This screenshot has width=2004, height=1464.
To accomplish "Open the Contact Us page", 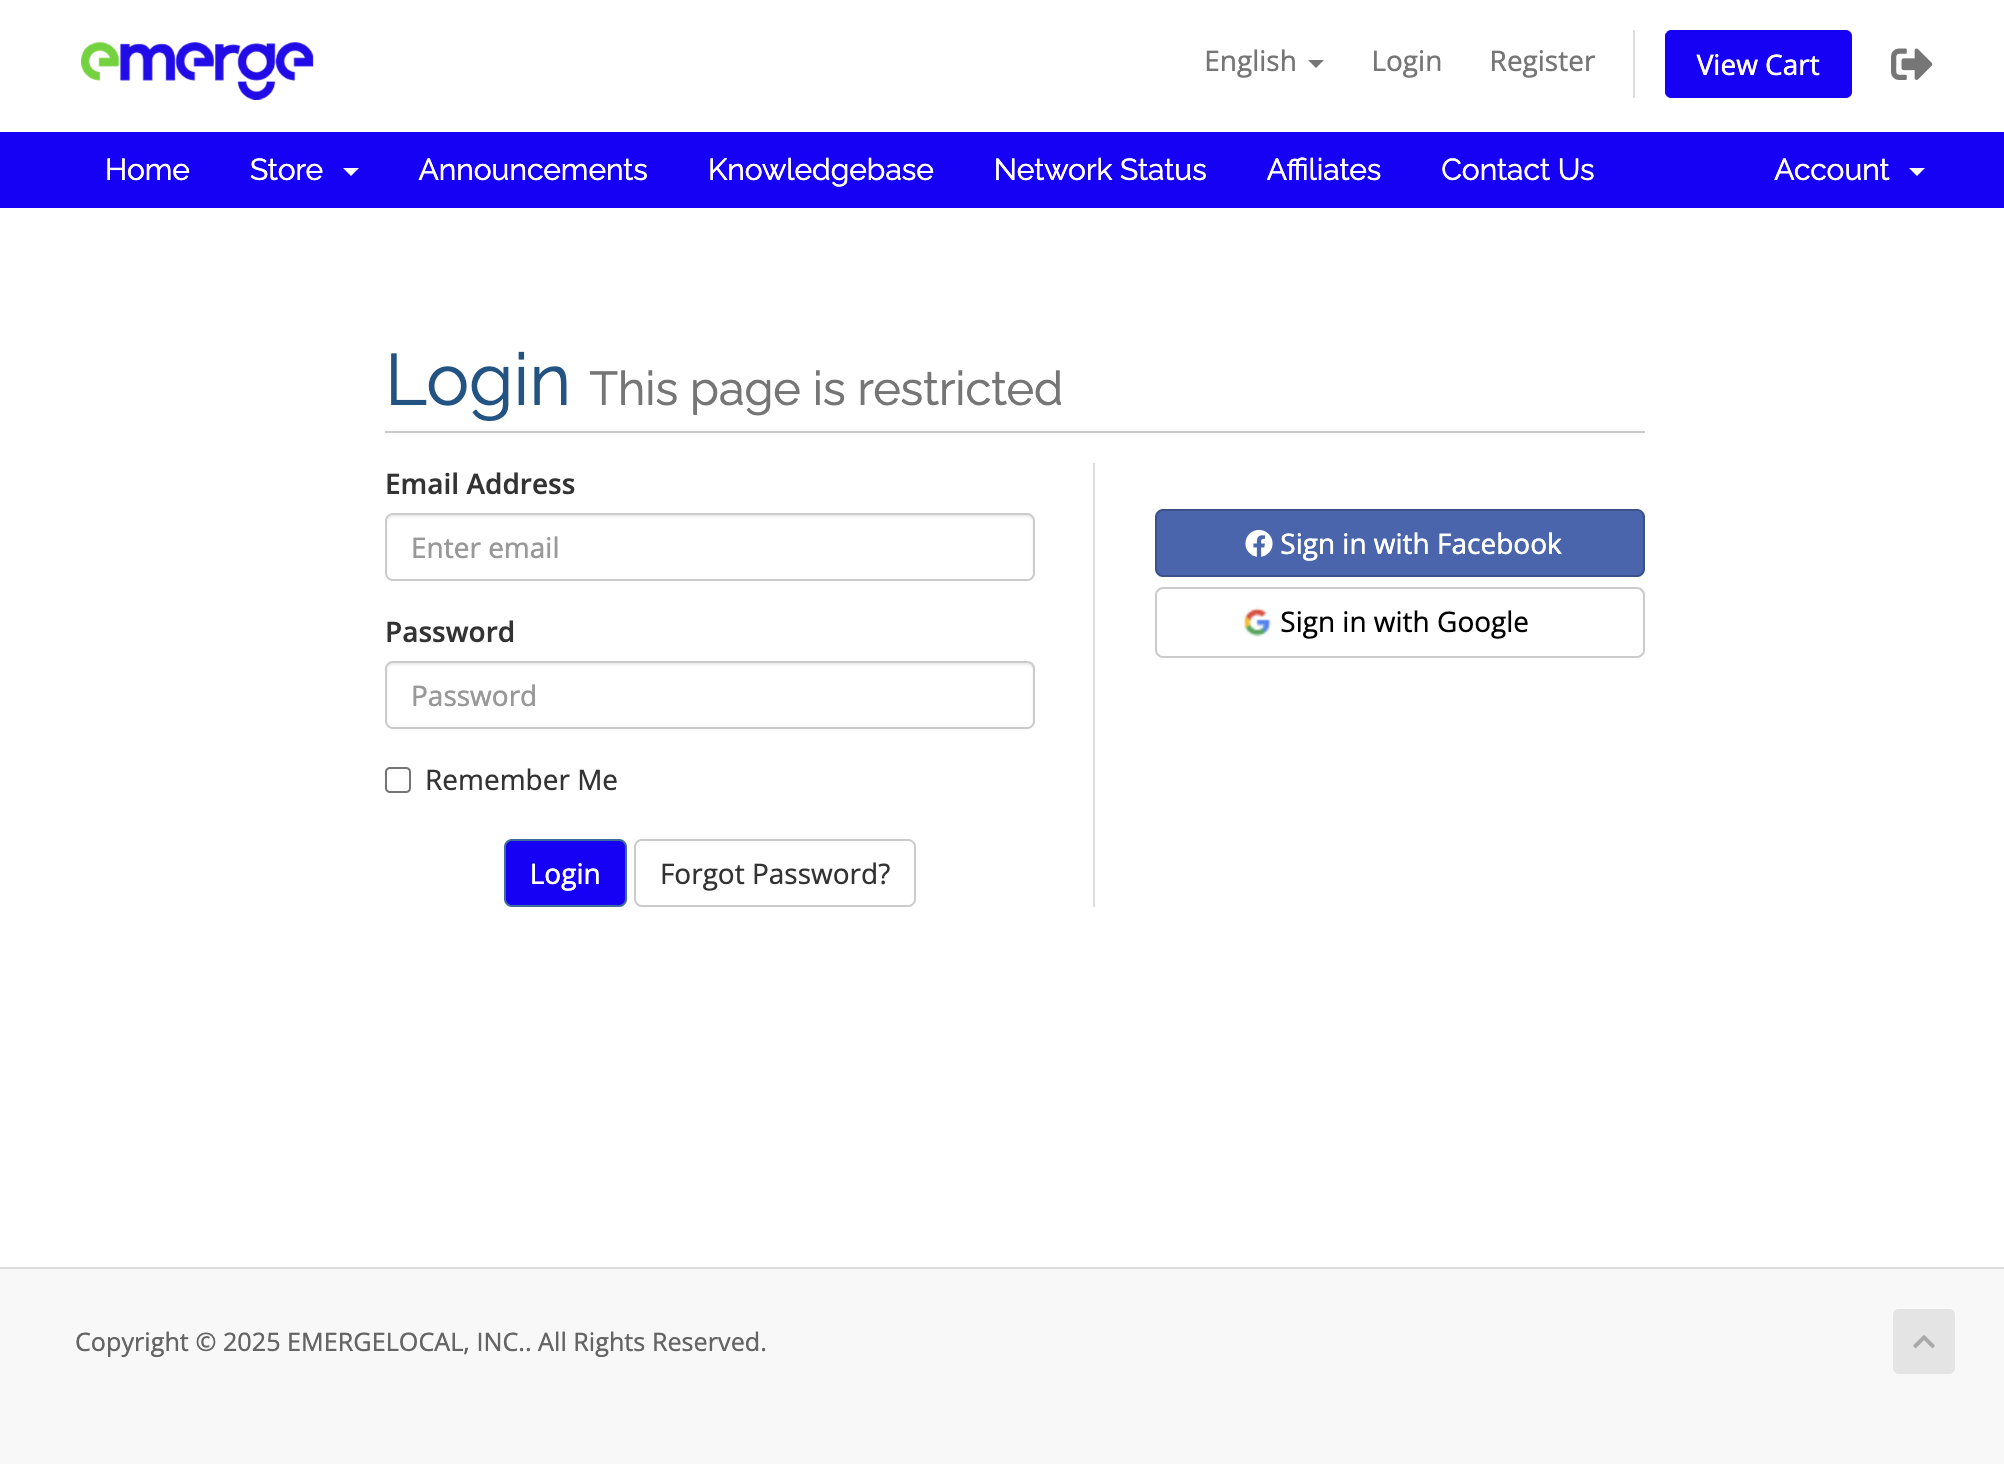I will pos(1517,170).
